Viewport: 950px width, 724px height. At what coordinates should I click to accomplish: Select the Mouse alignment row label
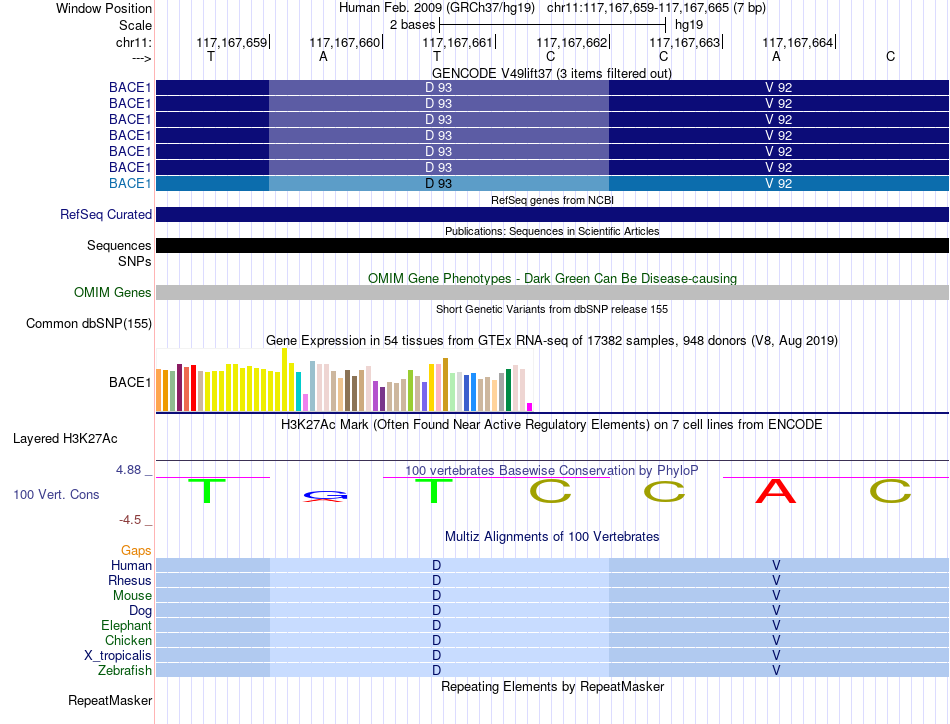coord(132,596)
